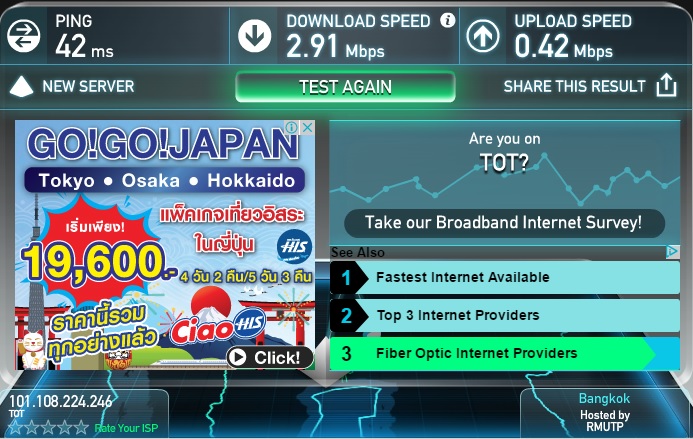Image resolution: width=693 pixels, height=439 pixels.
Task: Close the Go!Go!Japan ad
Action: click(308, 128)
